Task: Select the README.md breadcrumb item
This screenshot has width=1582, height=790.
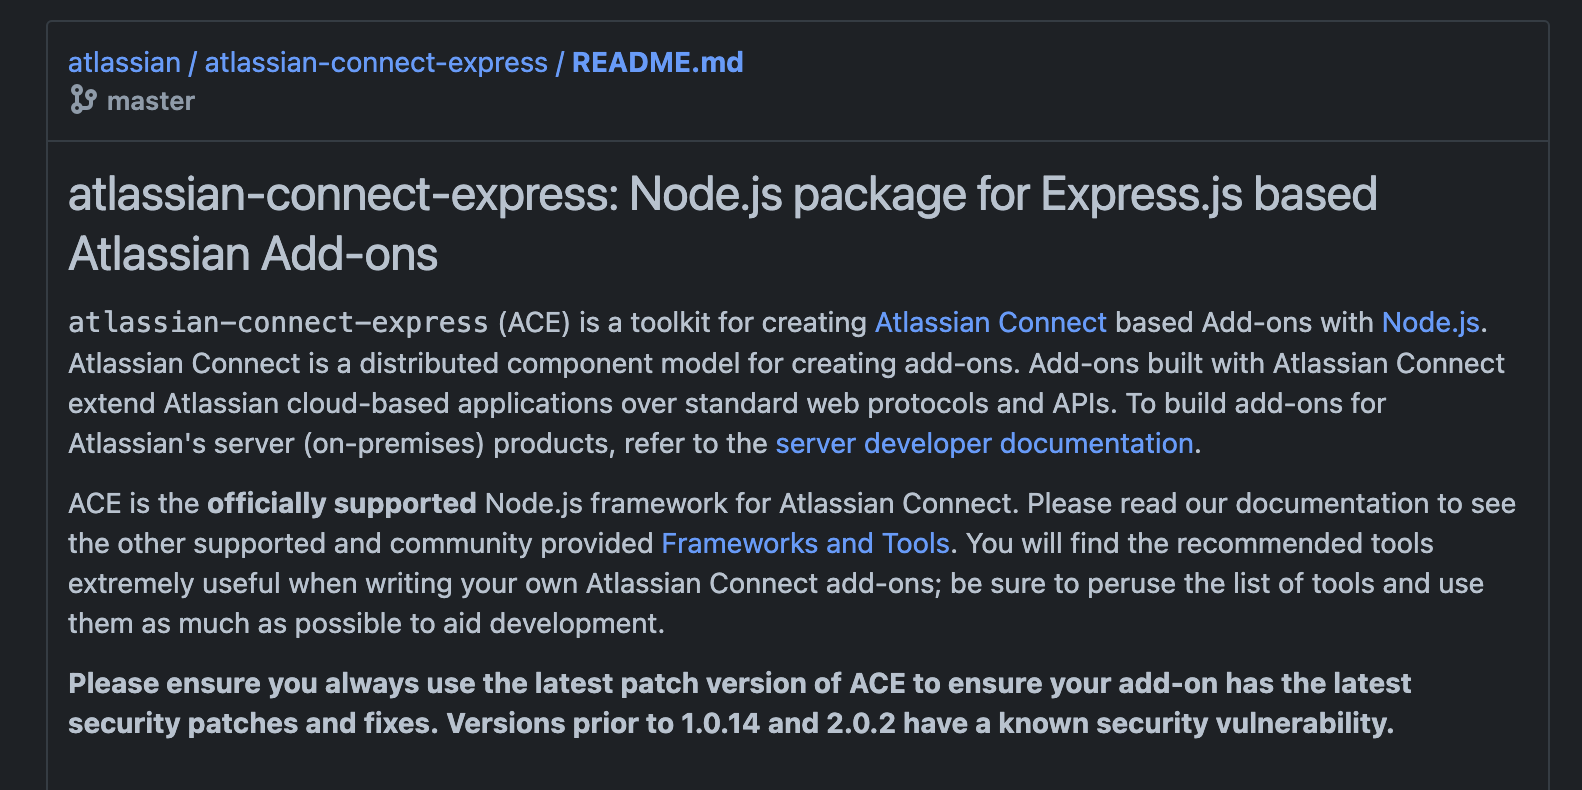Action: pyautogui.click(x=656, y=62)
